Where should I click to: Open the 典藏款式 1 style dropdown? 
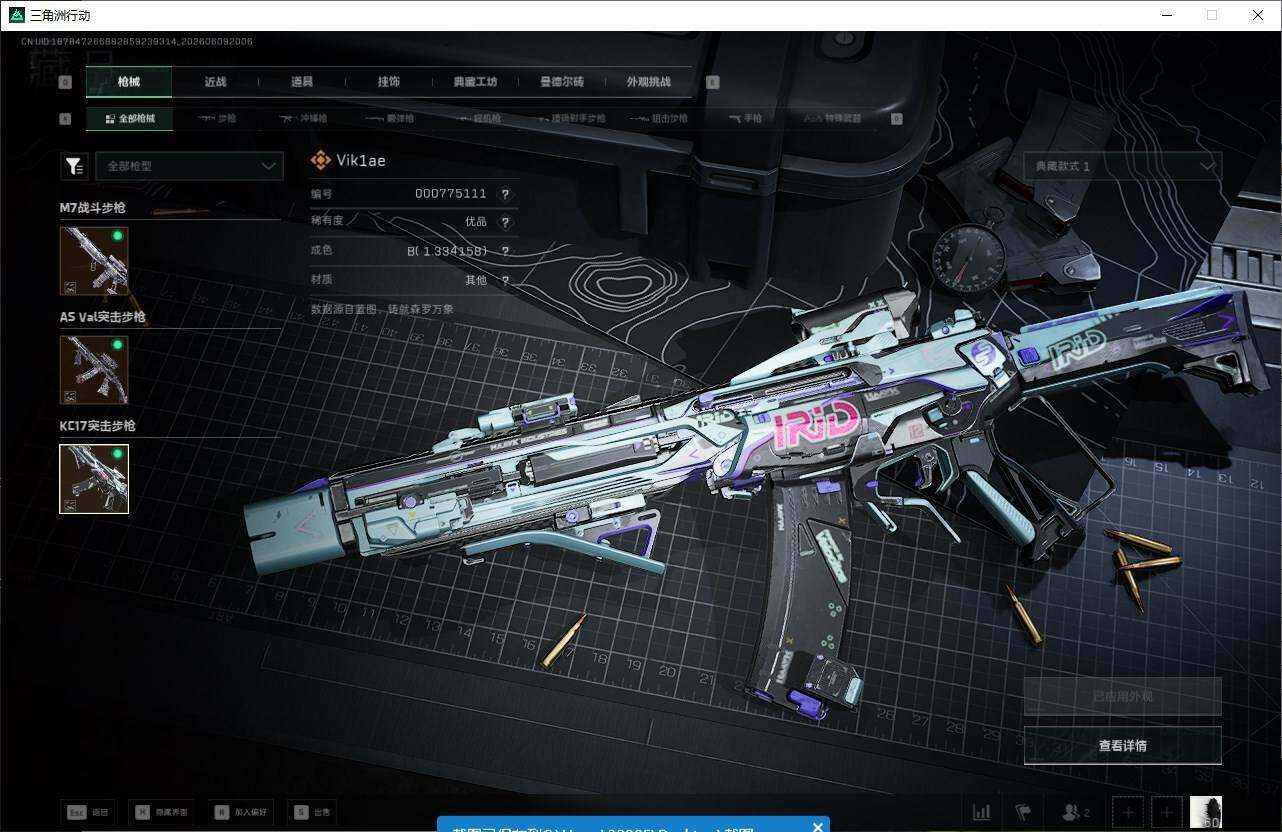pyautogui.click(x=1122, y=166)
